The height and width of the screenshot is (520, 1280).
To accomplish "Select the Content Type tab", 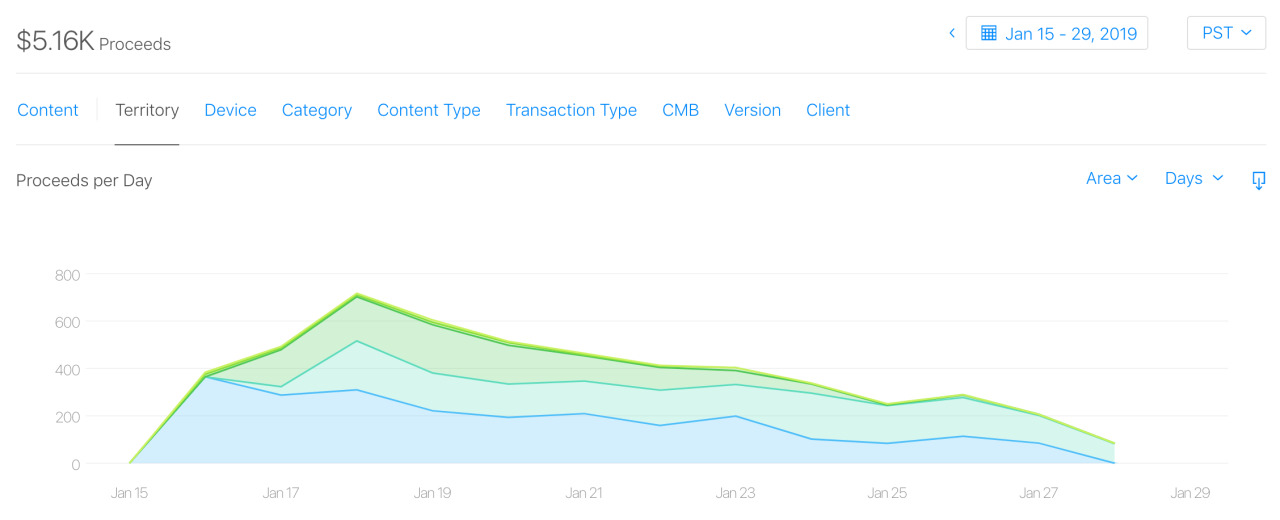I will click(x=429, y=110).
